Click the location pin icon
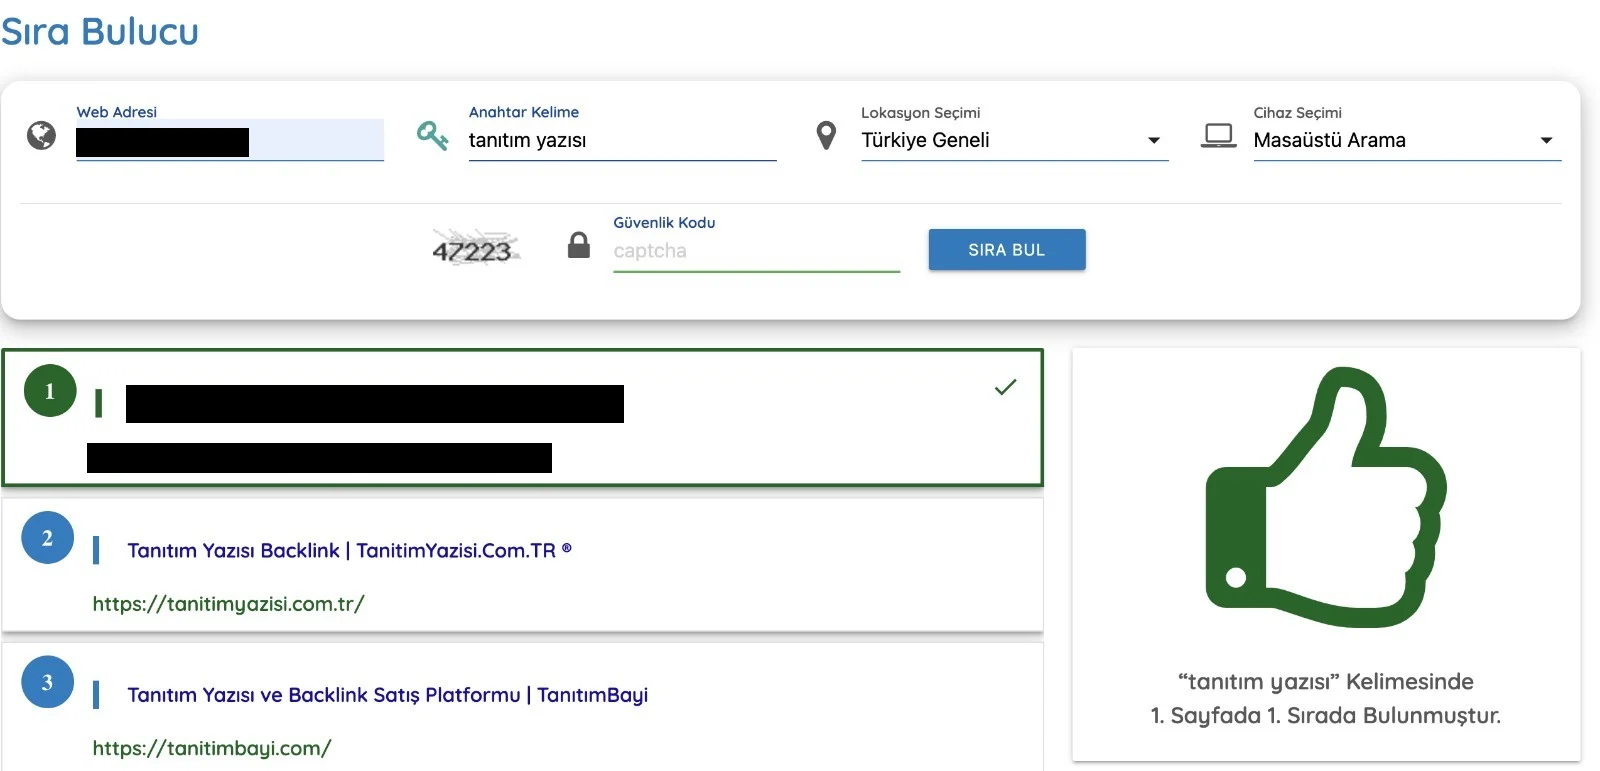Viewport: 1600px width, 771px height. point(826,135)
